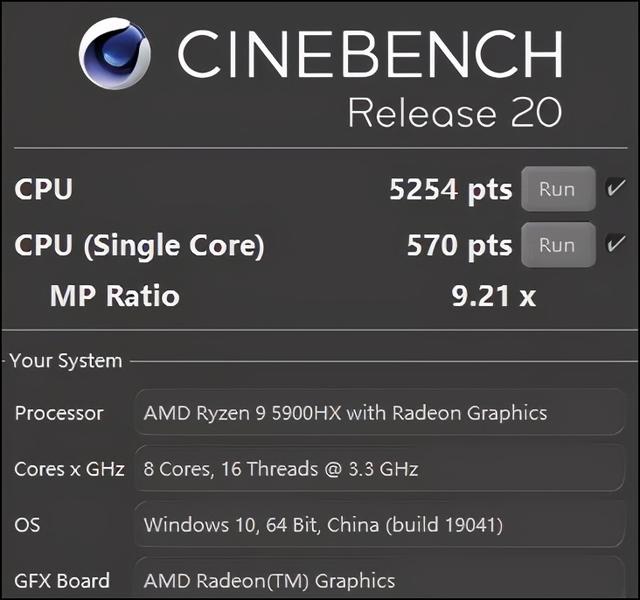This screenshot has height=600, width=640.
Task: Click the Release 20 version label
Action: 455,111
